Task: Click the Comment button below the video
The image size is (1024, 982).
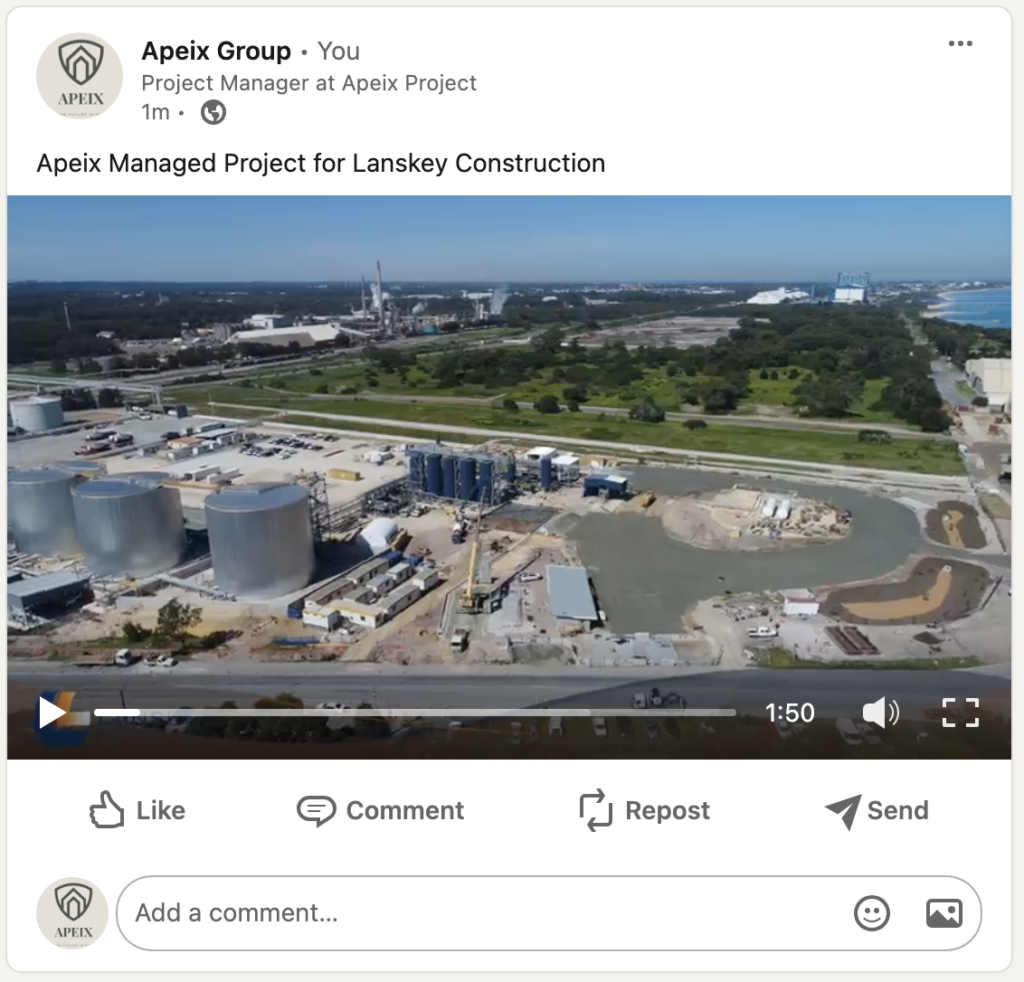Action: pos(381,810)
